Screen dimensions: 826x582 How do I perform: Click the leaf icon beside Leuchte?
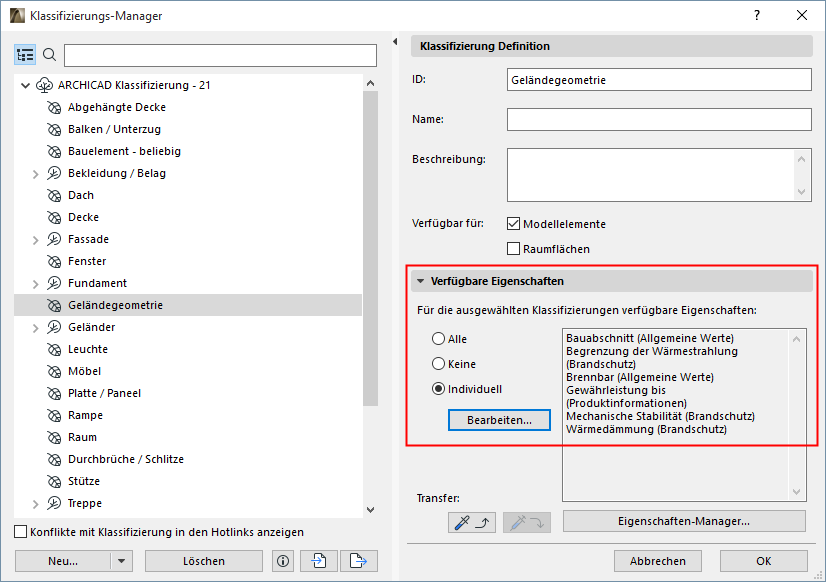click(54, 349)
